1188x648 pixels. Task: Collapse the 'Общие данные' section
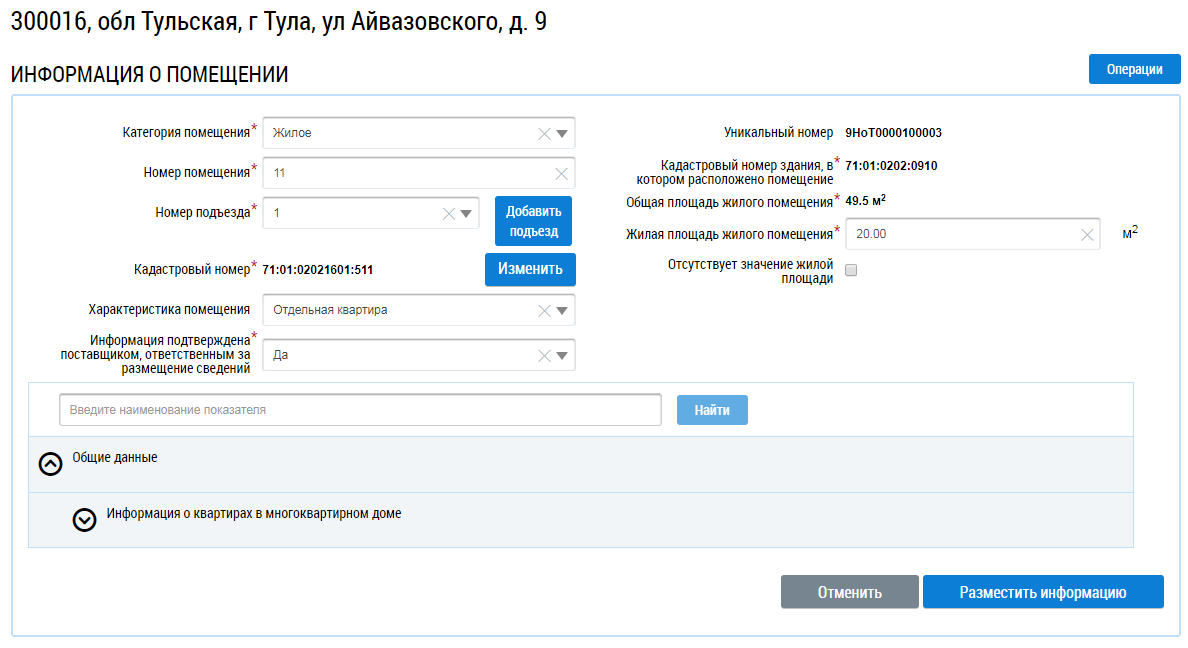(50, 464)
